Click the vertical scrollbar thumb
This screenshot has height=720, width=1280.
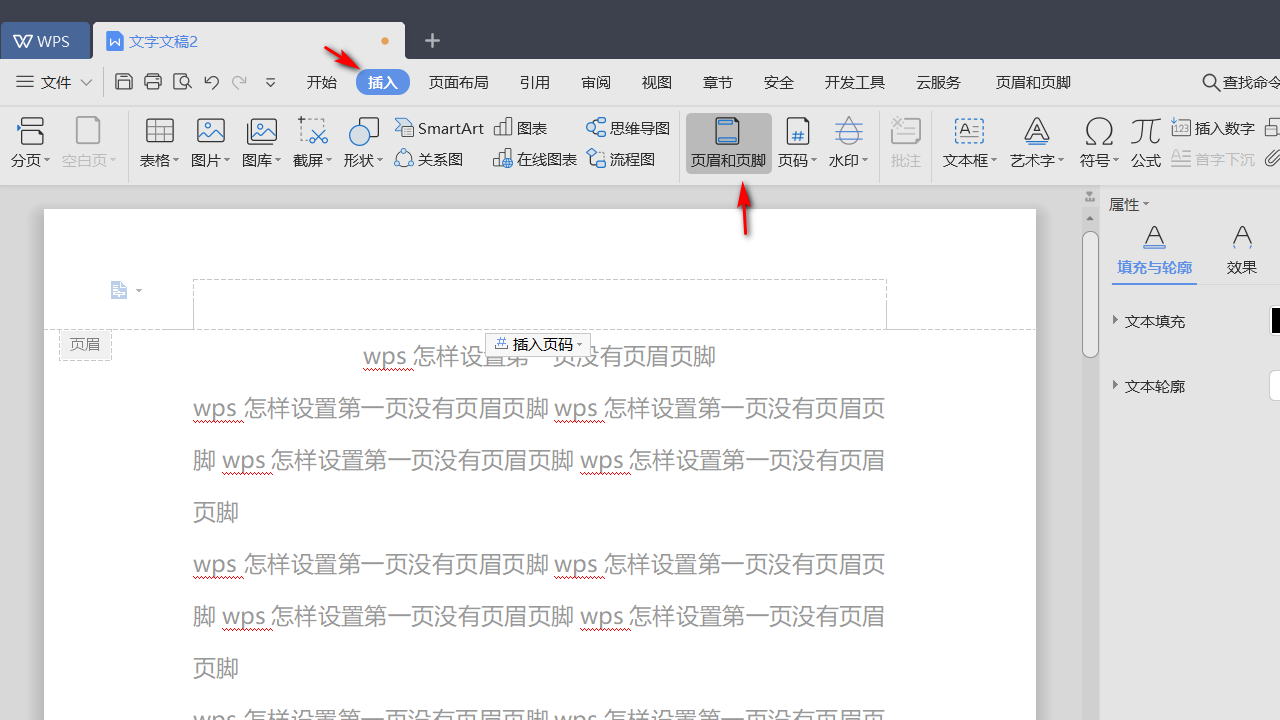[x=1090, y=294]
